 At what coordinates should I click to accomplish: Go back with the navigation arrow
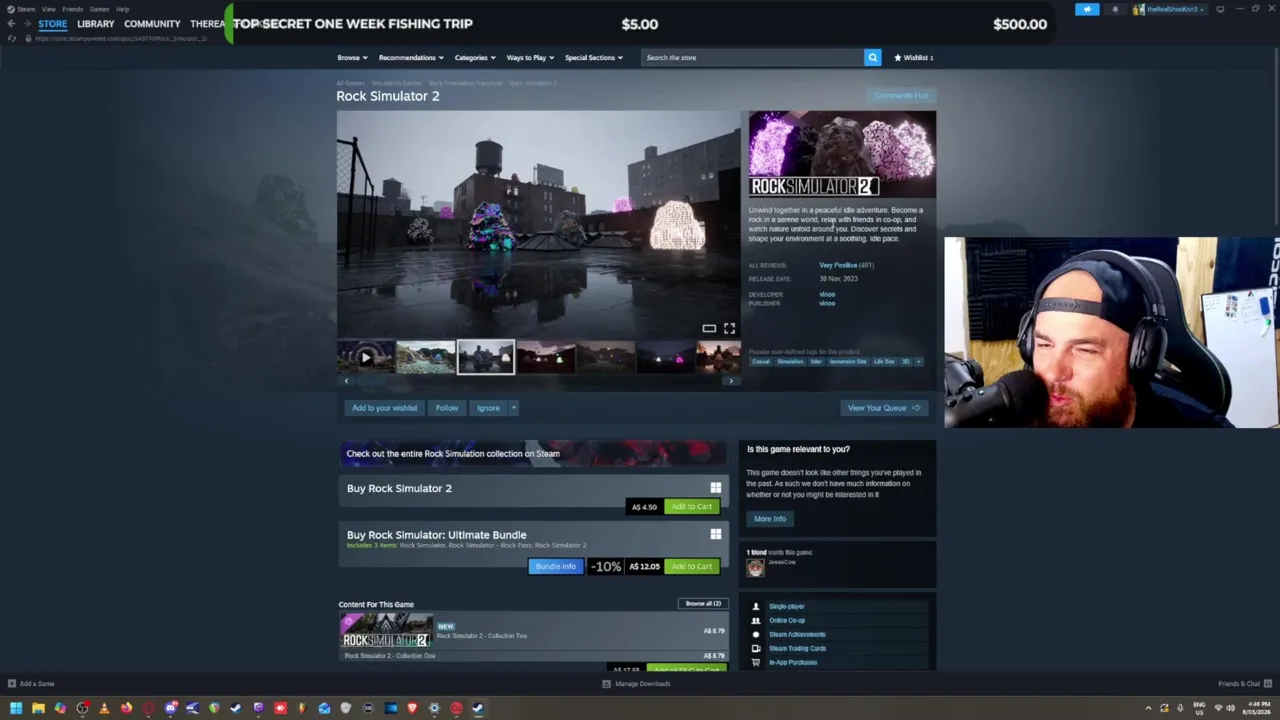tap(11, 24)
